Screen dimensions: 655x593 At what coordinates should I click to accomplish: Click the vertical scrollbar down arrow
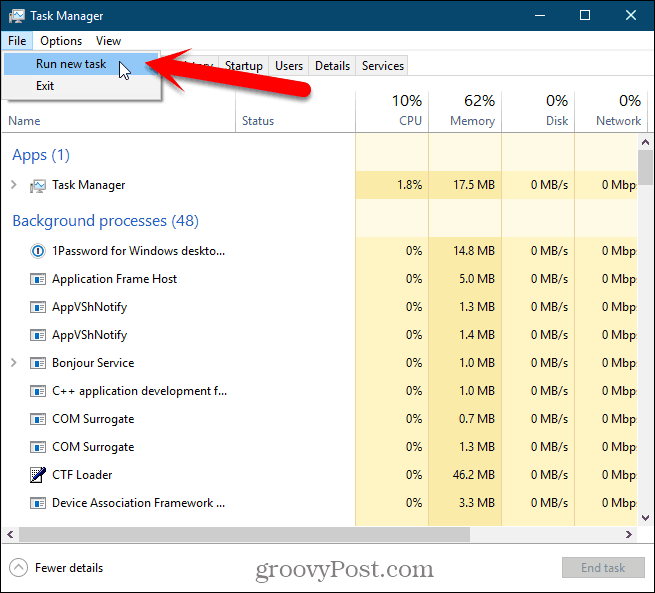pos(645,518)
